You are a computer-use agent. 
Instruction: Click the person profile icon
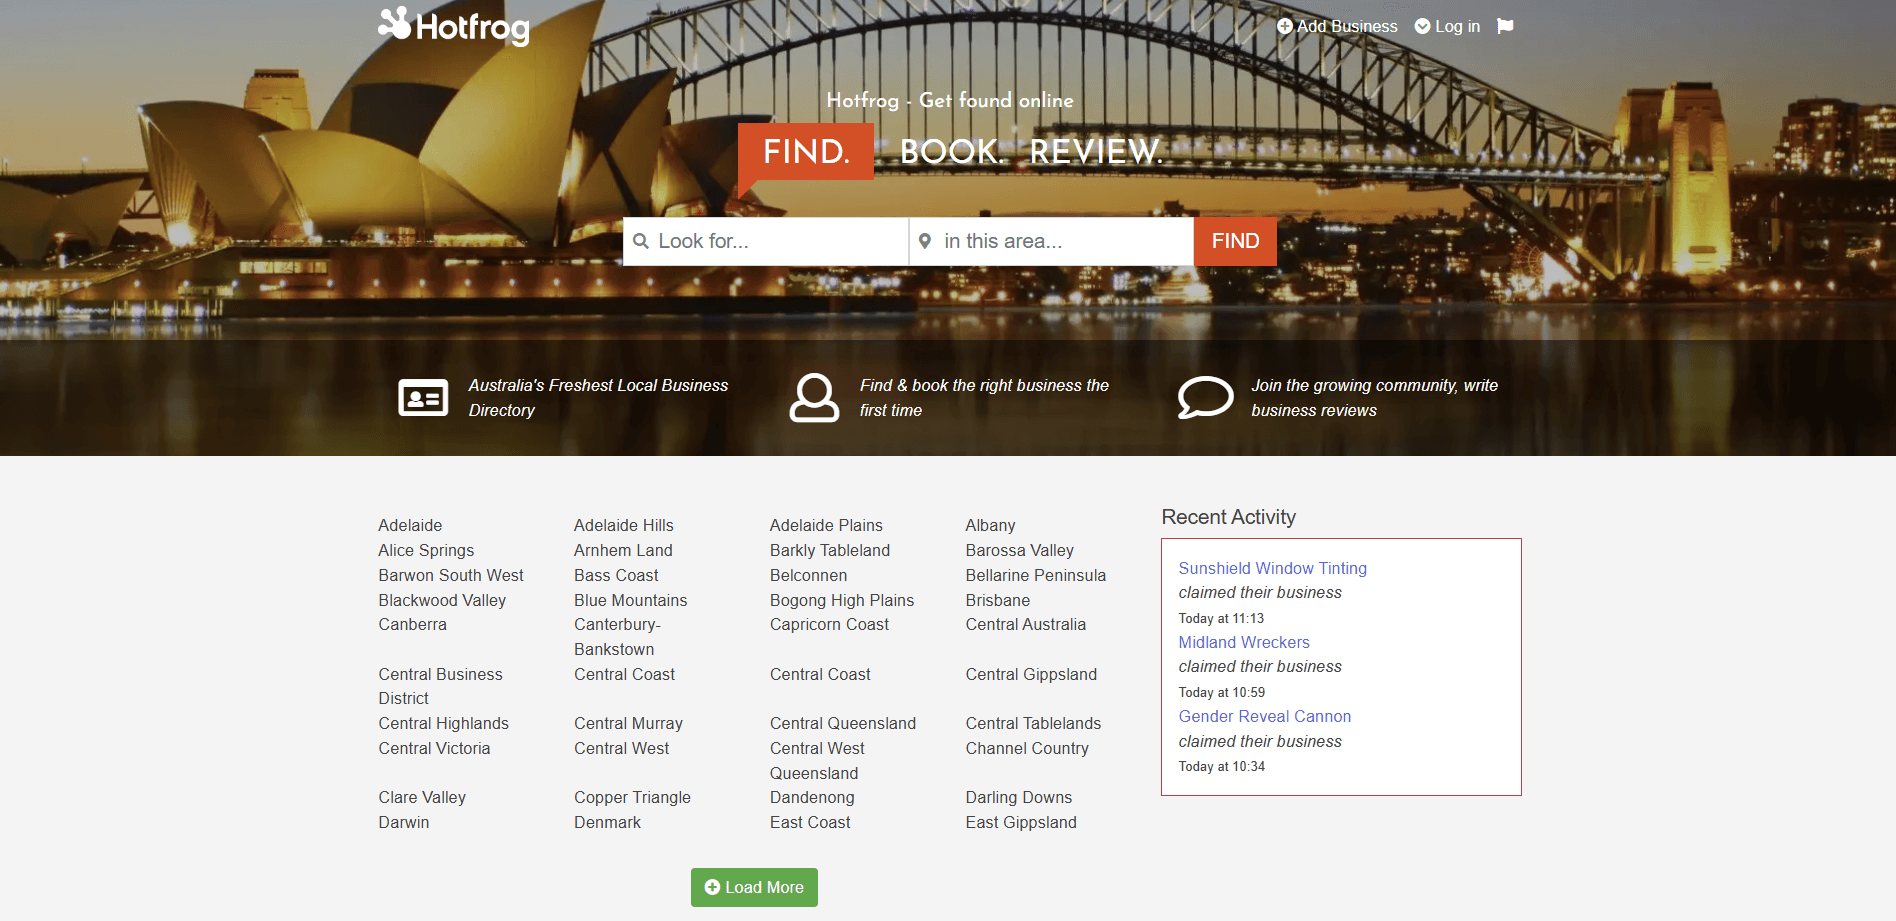coord(814,398)
